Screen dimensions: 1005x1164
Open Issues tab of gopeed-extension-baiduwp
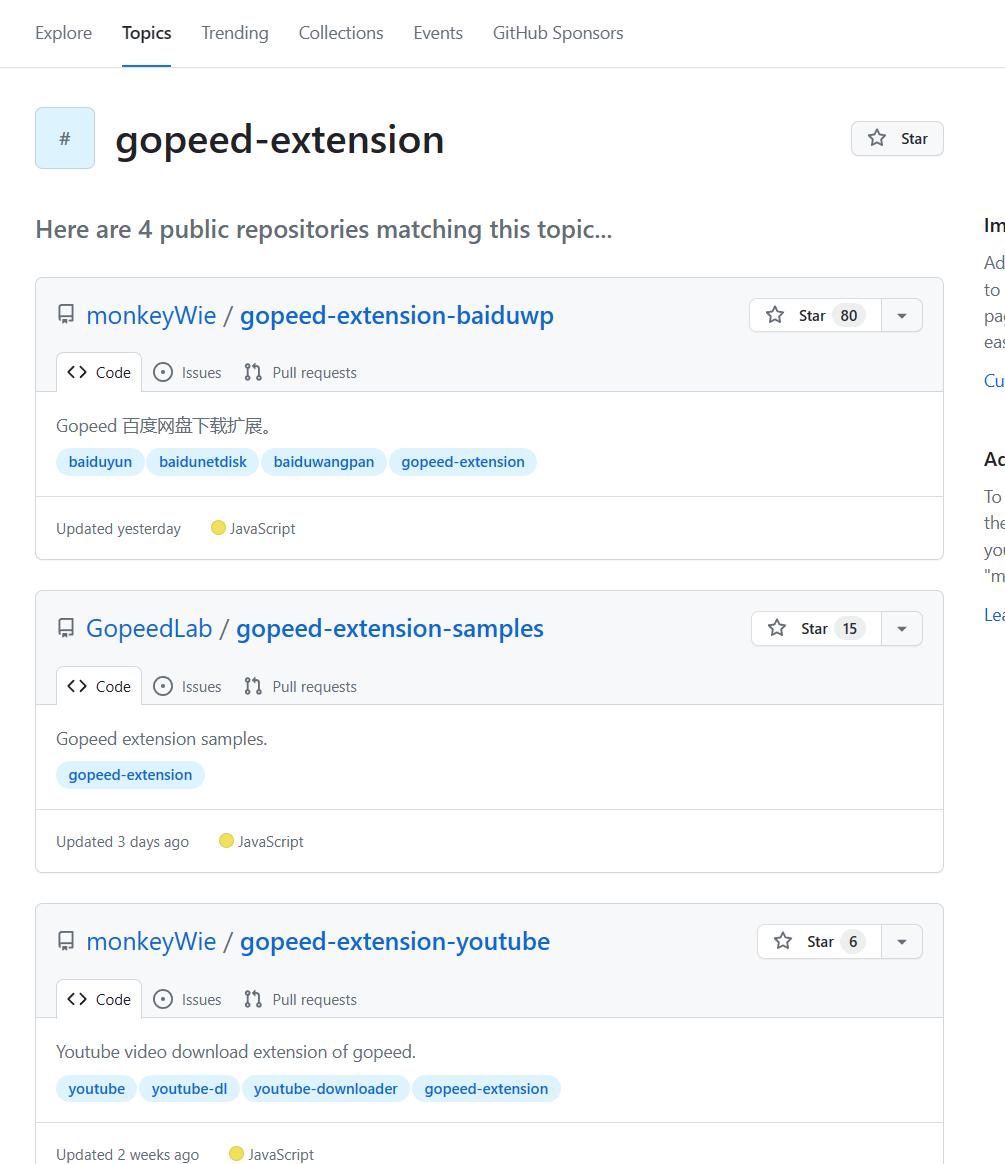188,373
